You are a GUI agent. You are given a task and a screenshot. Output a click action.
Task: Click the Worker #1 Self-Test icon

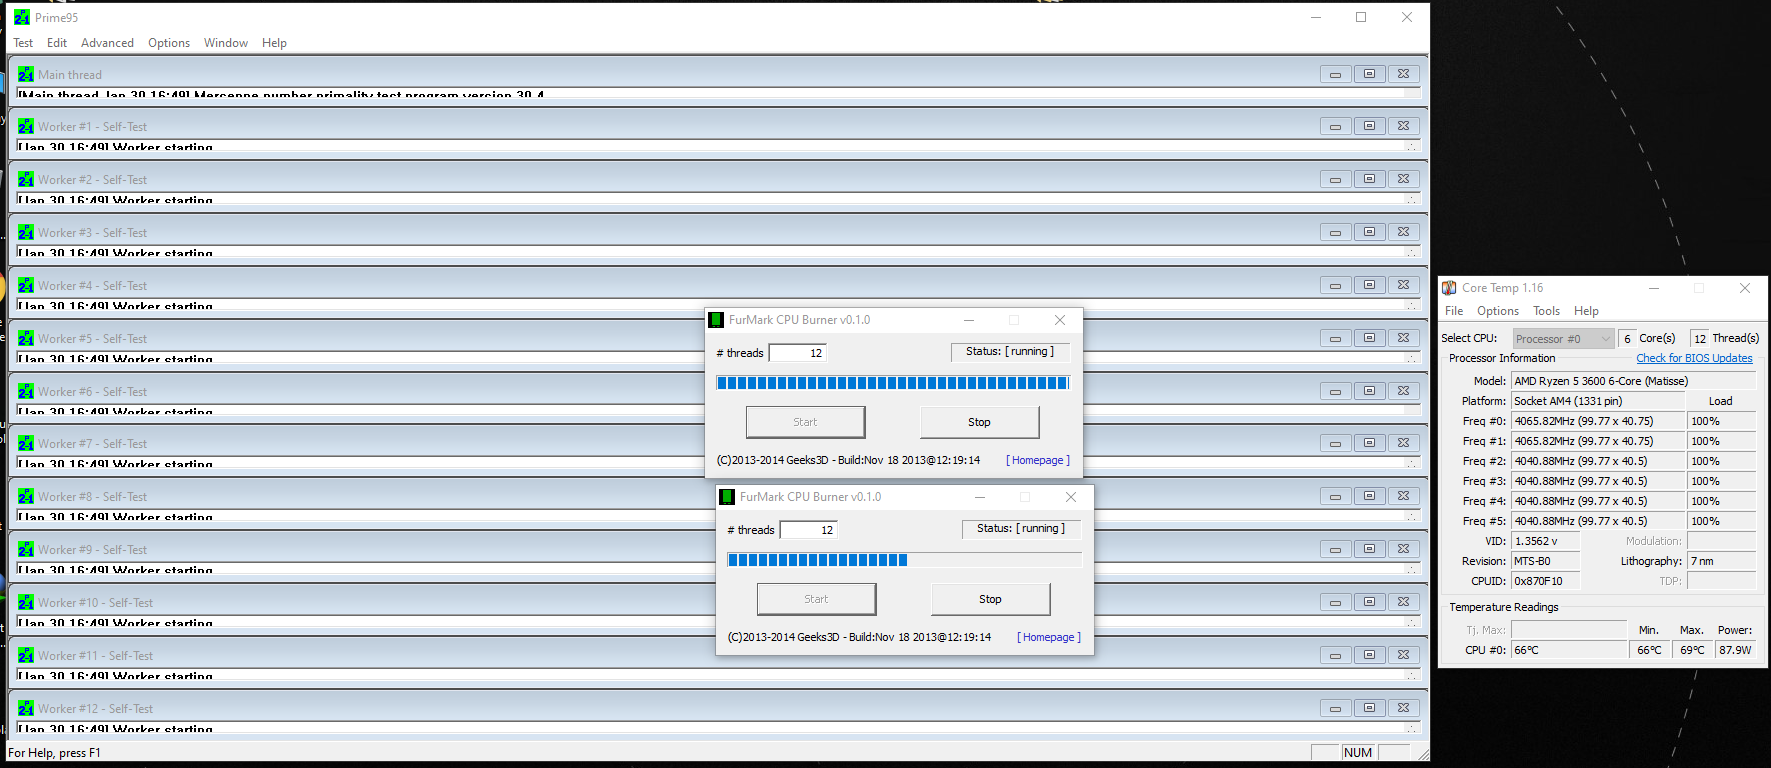(26, 126)
